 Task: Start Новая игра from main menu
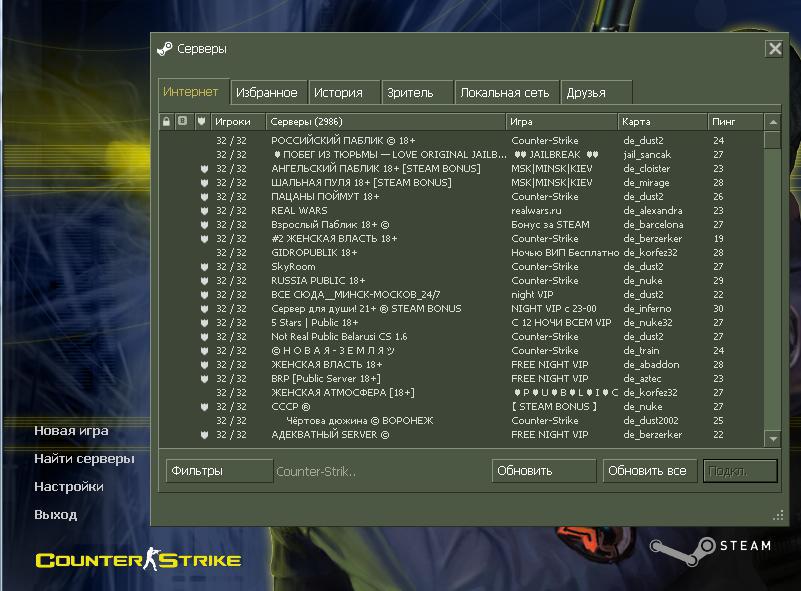coord(71,431)
